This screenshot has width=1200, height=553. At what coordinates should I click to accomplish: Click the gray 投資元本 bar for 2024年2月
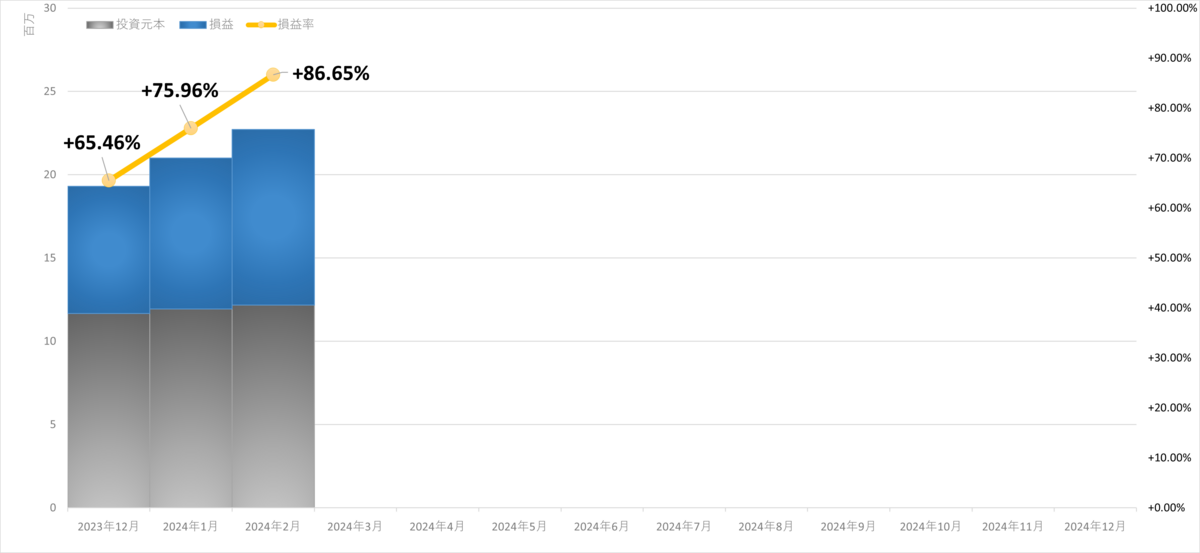point(273,406)
